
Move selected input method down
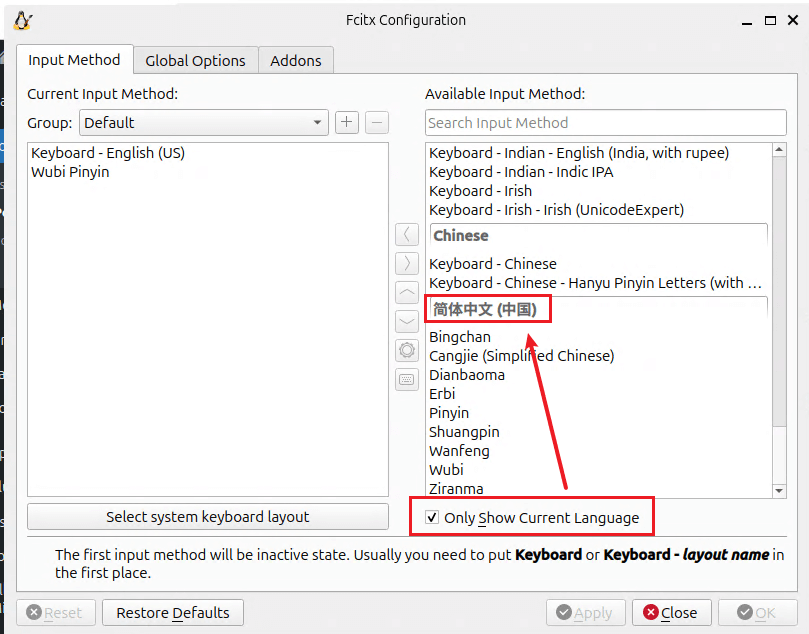point(407,321)
